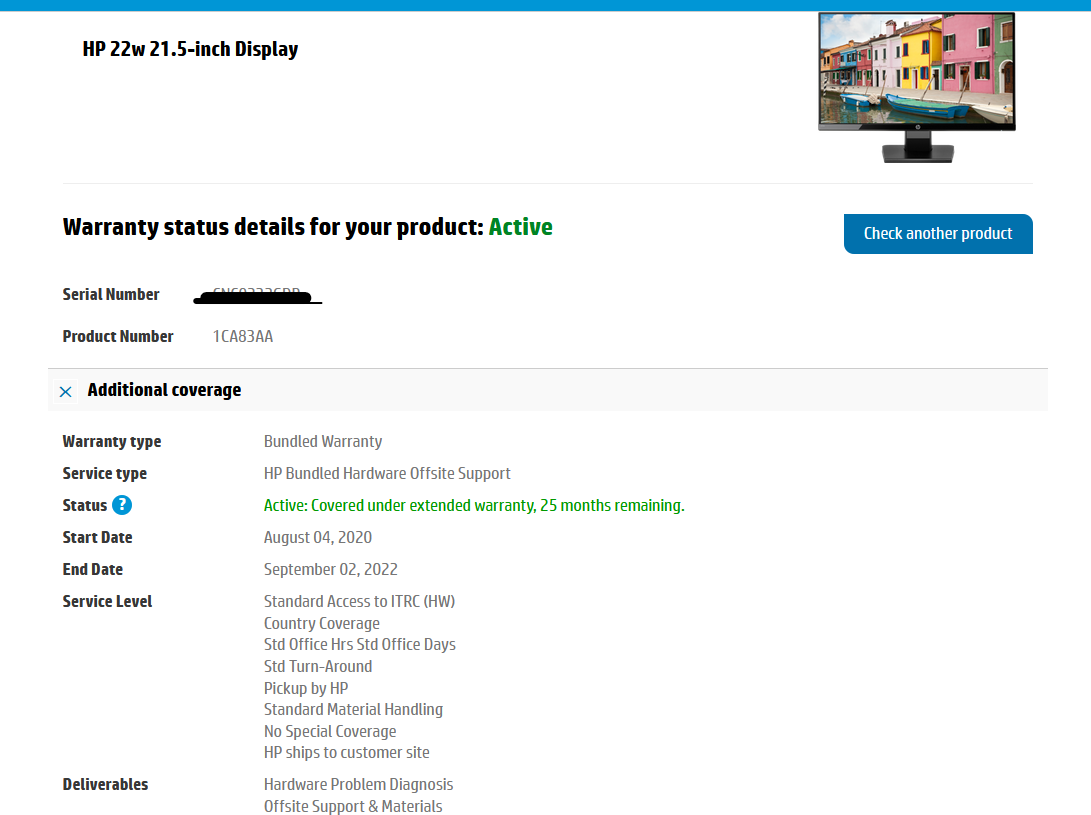This screenshot has height=815, width=1091.
Task: Click HP Bundled Hardware Offsite Support text
Action: [387, 473]
